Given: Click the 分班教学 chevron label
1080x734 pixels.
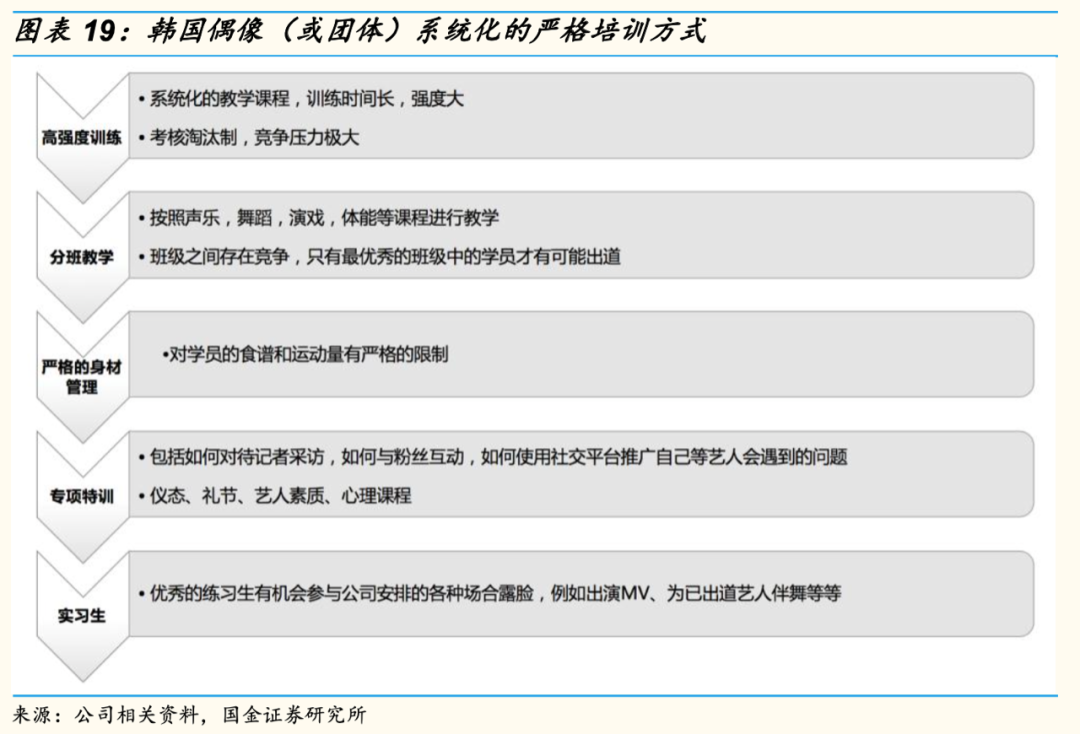Looking at the screenshot, I should tap(82, 257).
